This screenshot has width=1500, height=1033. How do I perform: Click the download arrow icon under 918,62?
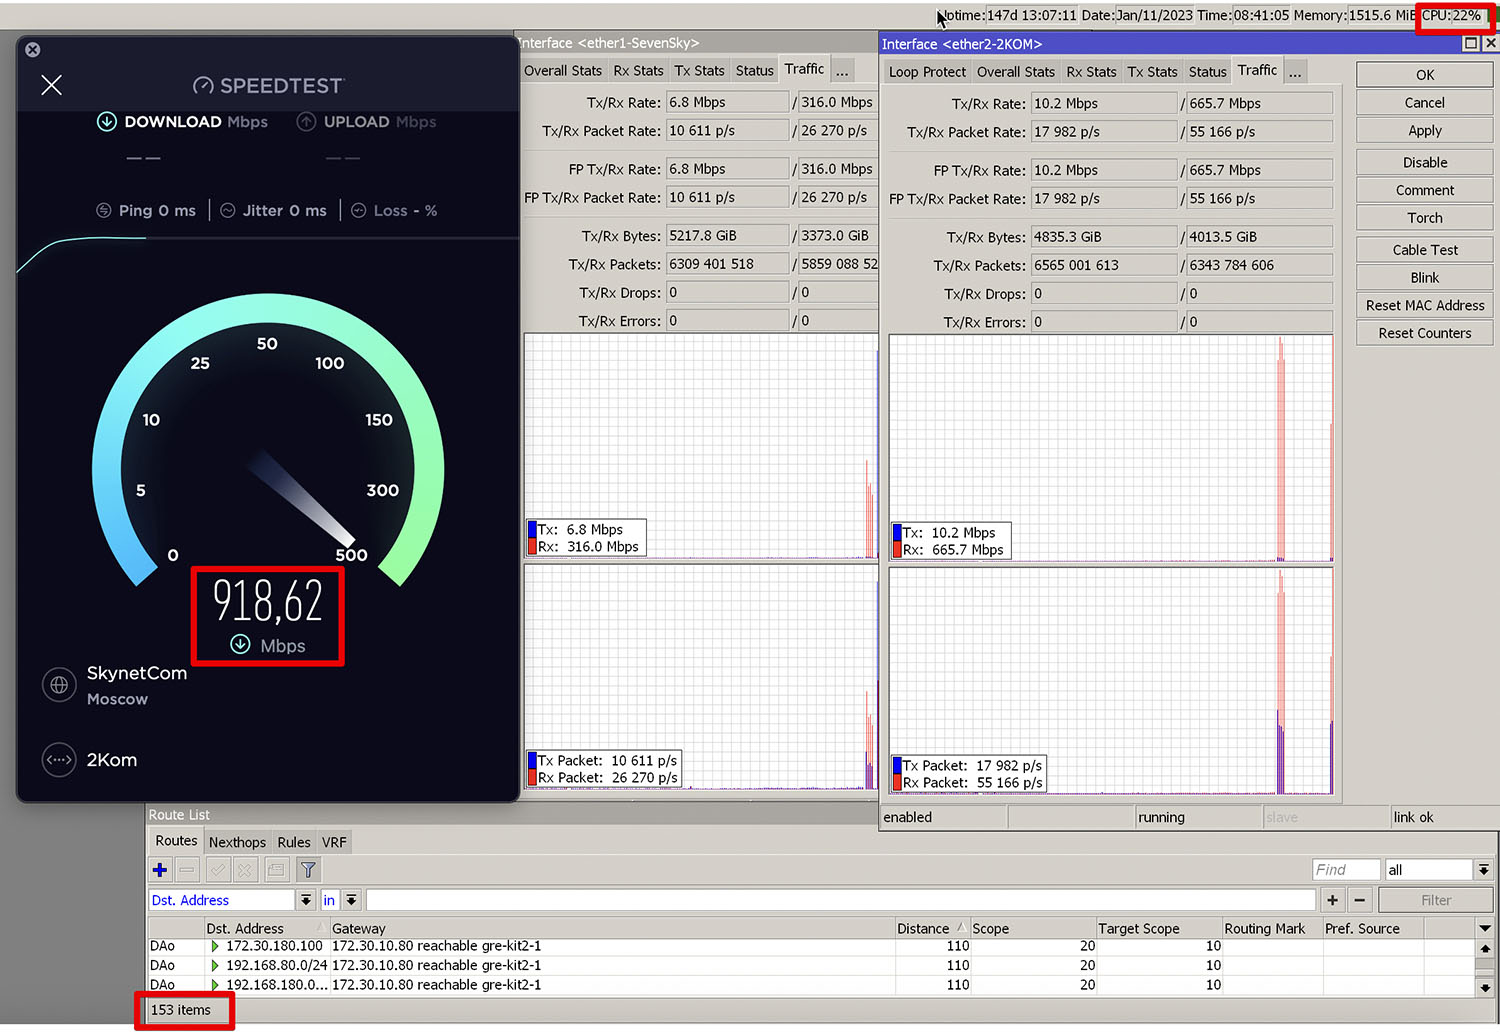[240, 644]
